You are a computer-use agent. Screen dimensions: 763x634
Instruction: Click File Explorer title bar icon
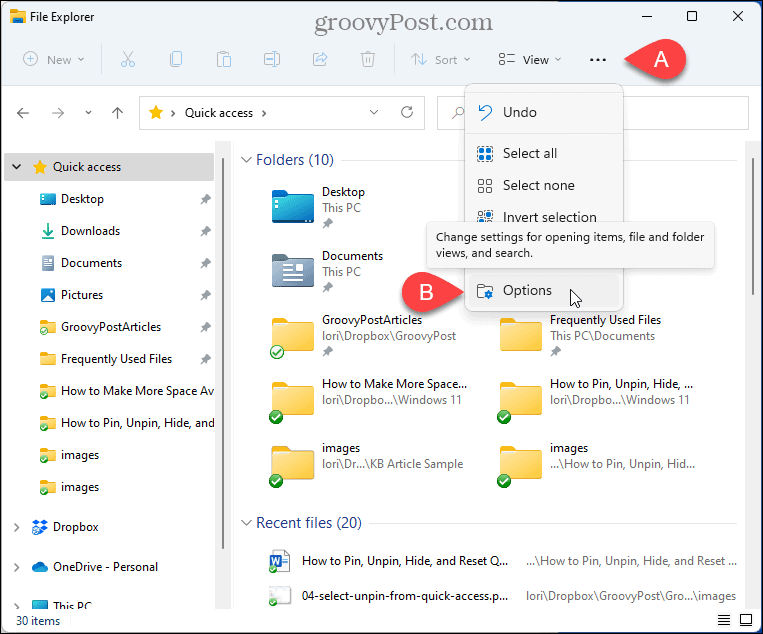pos(18,16)
